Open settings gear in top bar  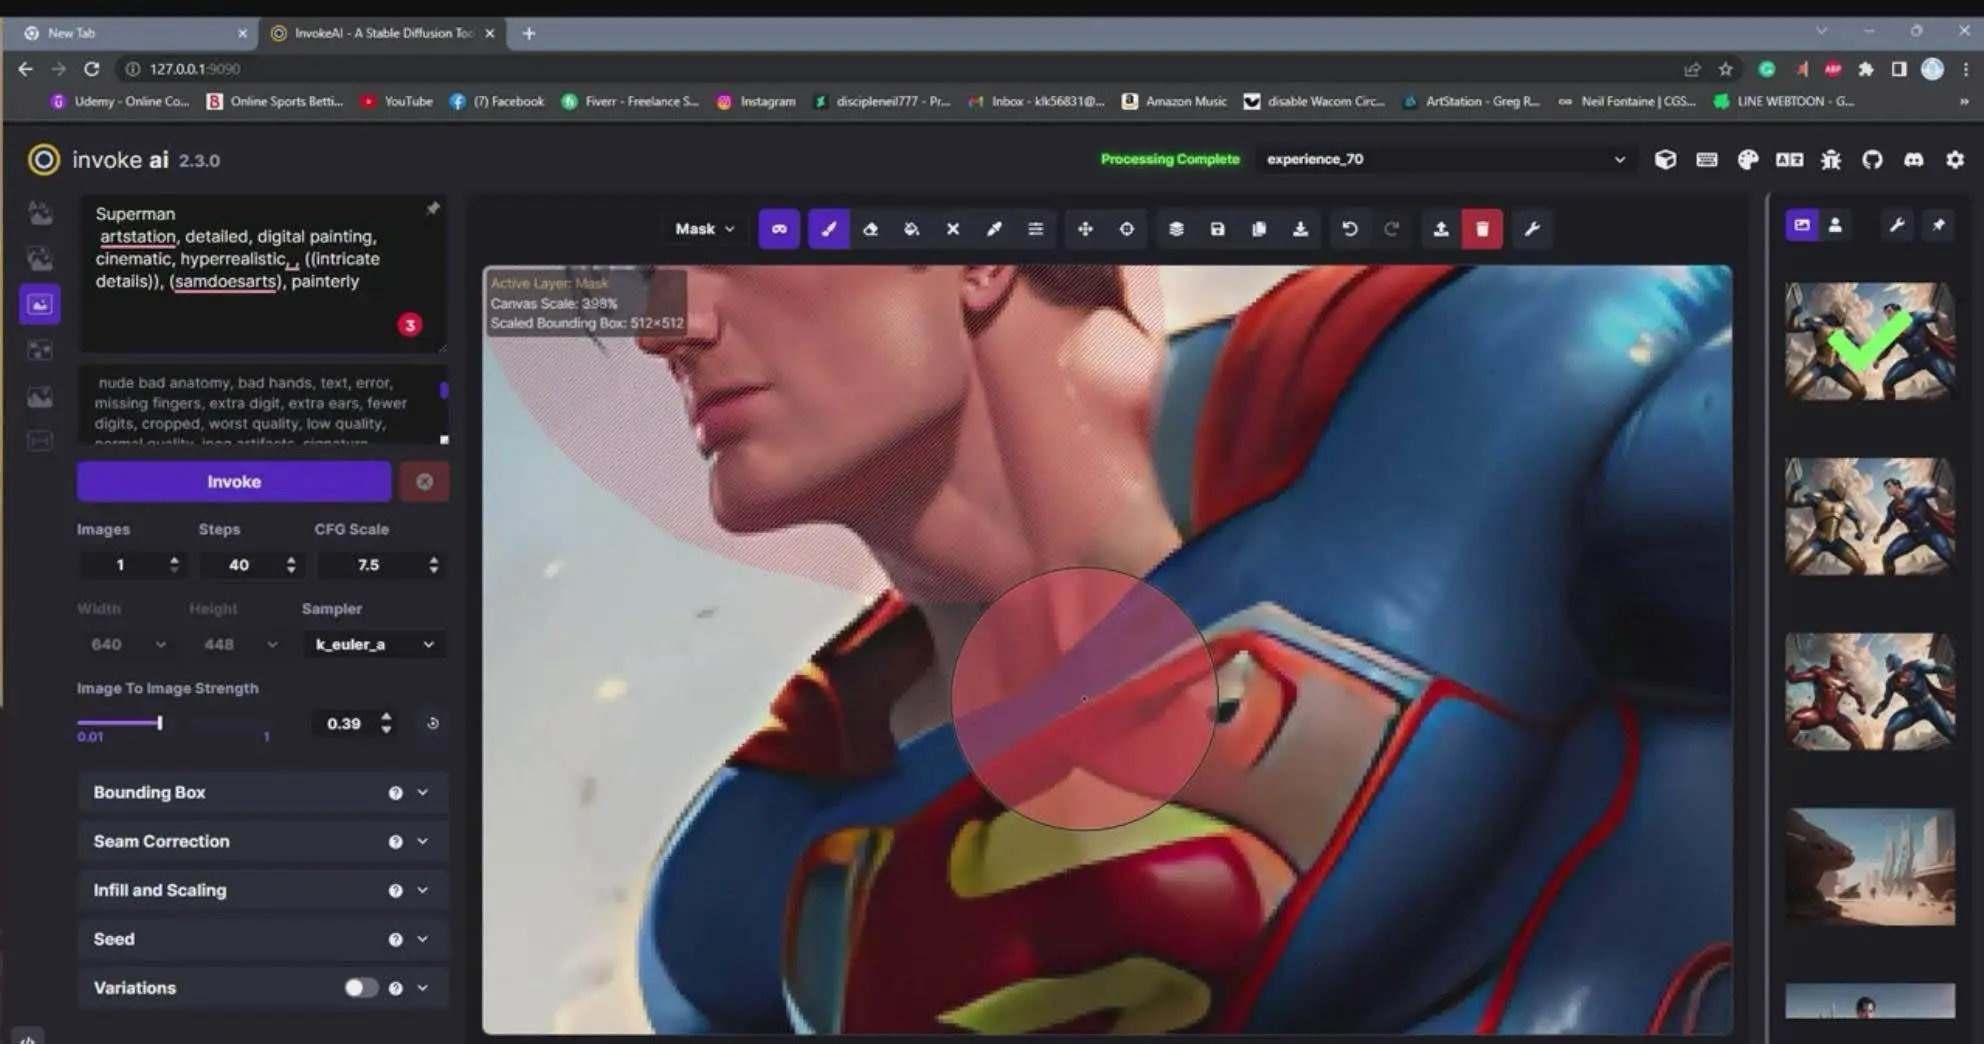(1954, 160)
